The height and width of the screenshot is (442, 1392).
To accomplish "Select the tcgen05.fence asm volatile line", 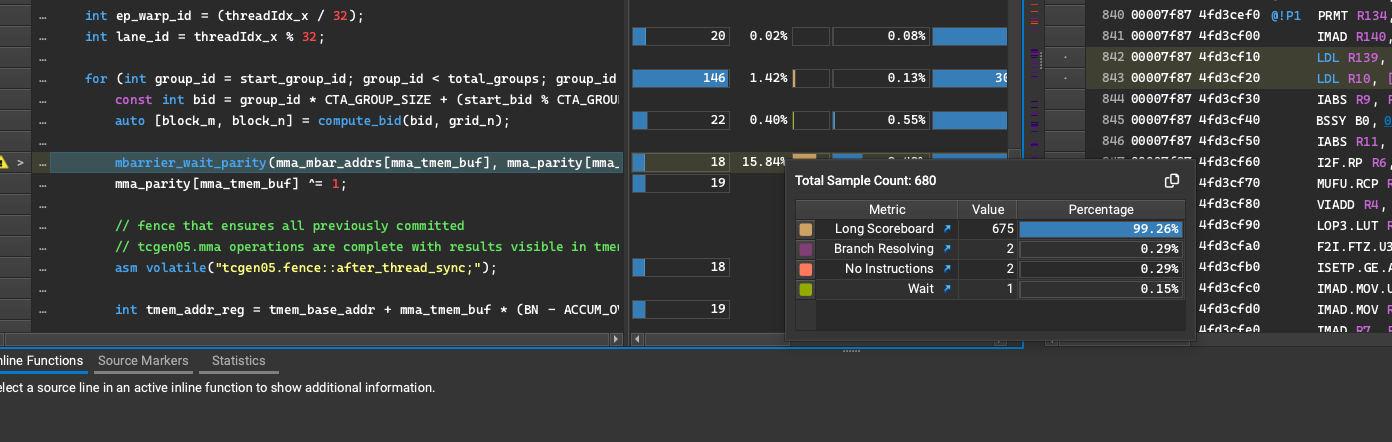I will coord(306,268).
